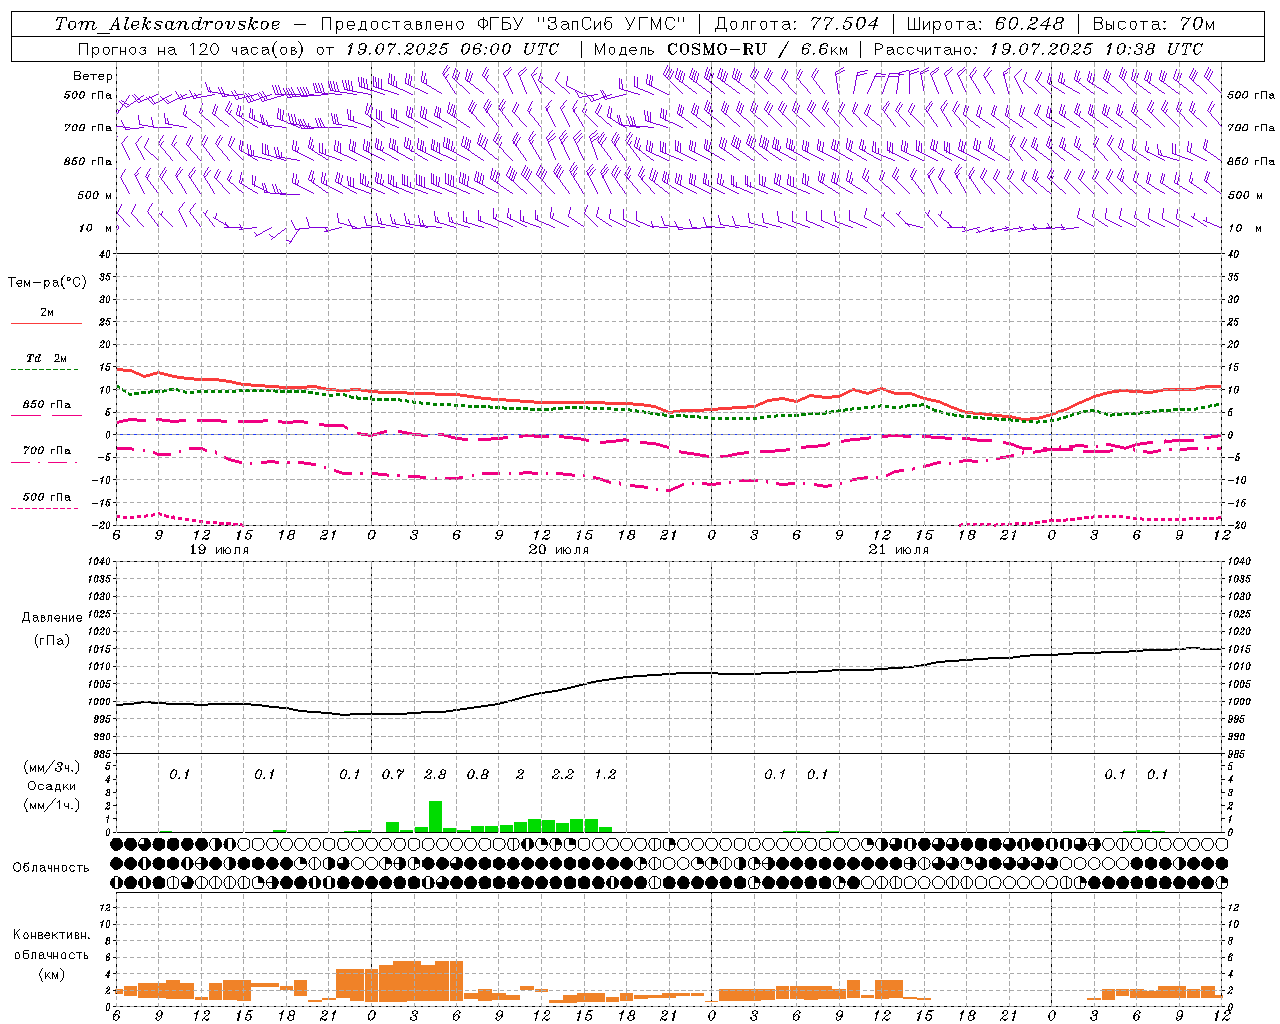Click the '500 гПа' temperature legend entry
Viewport: 1280px width, 1024px height.
46,497
